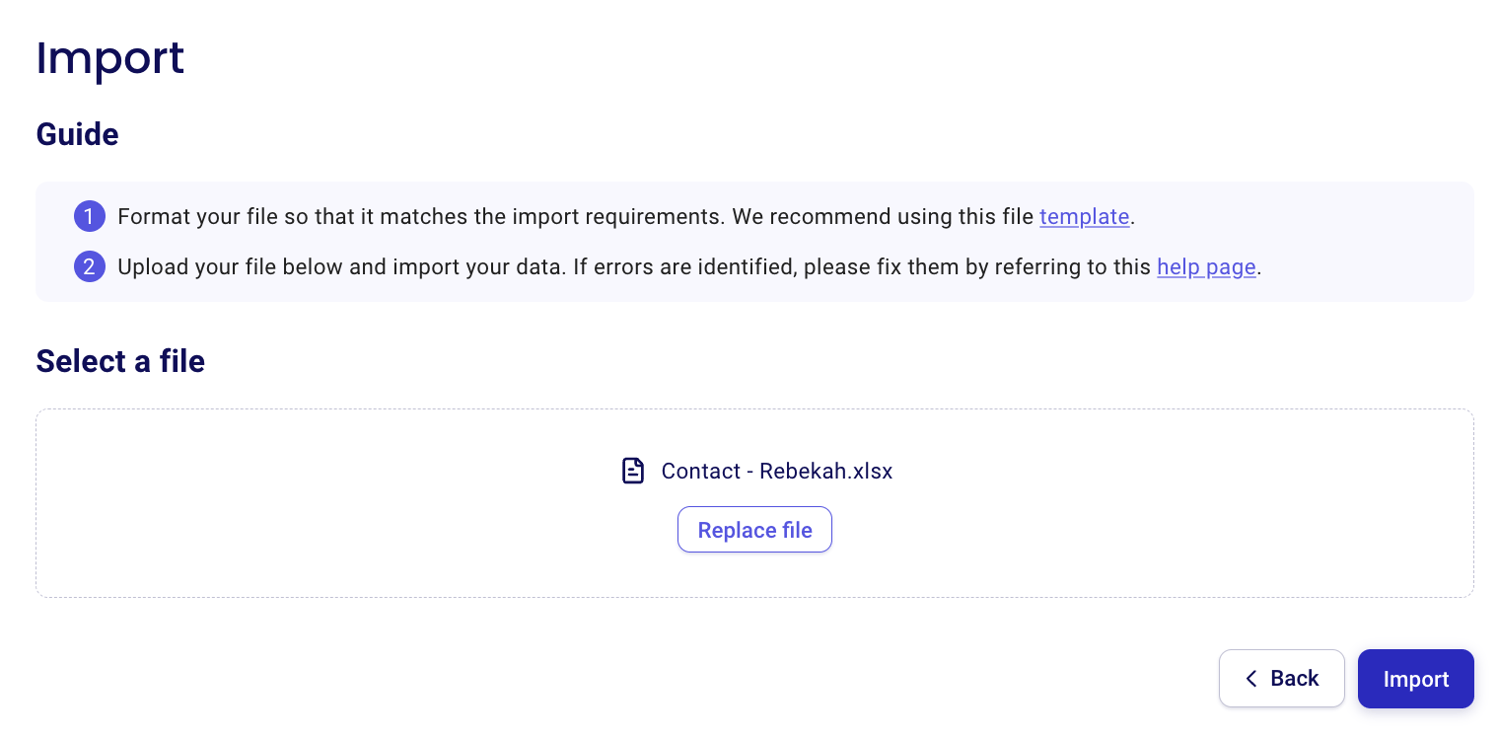Click empty space in the Guide panel
Image resolution: width=1497 pixels, height=738 pixels.
pos(1370,240)
